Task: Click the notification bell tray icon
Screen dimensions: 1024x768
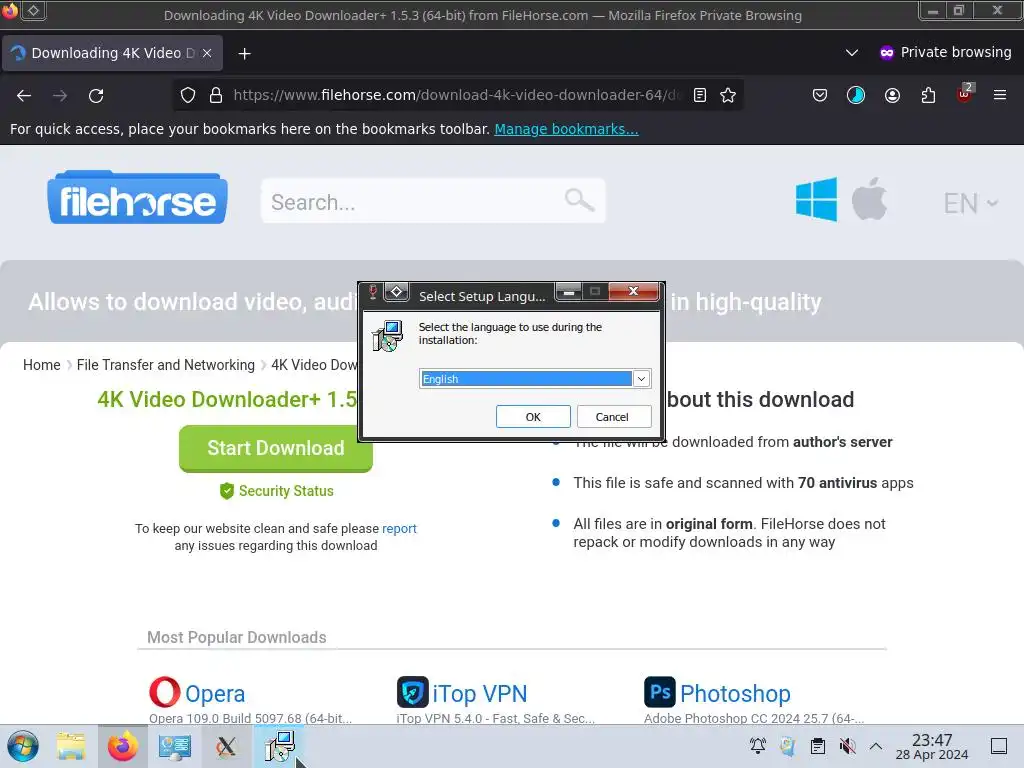Action: click(758, 746)
